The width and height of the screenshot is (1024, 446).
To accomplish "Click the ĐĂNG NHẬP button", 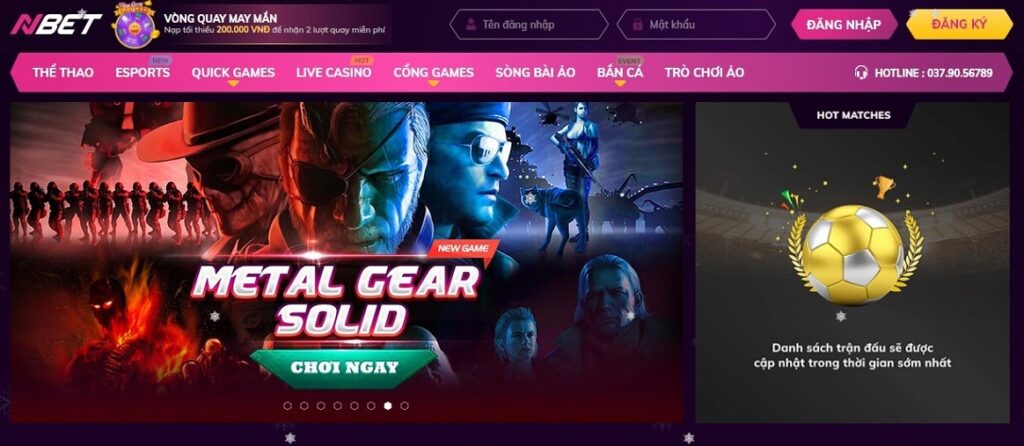I will tap(844, 25).
